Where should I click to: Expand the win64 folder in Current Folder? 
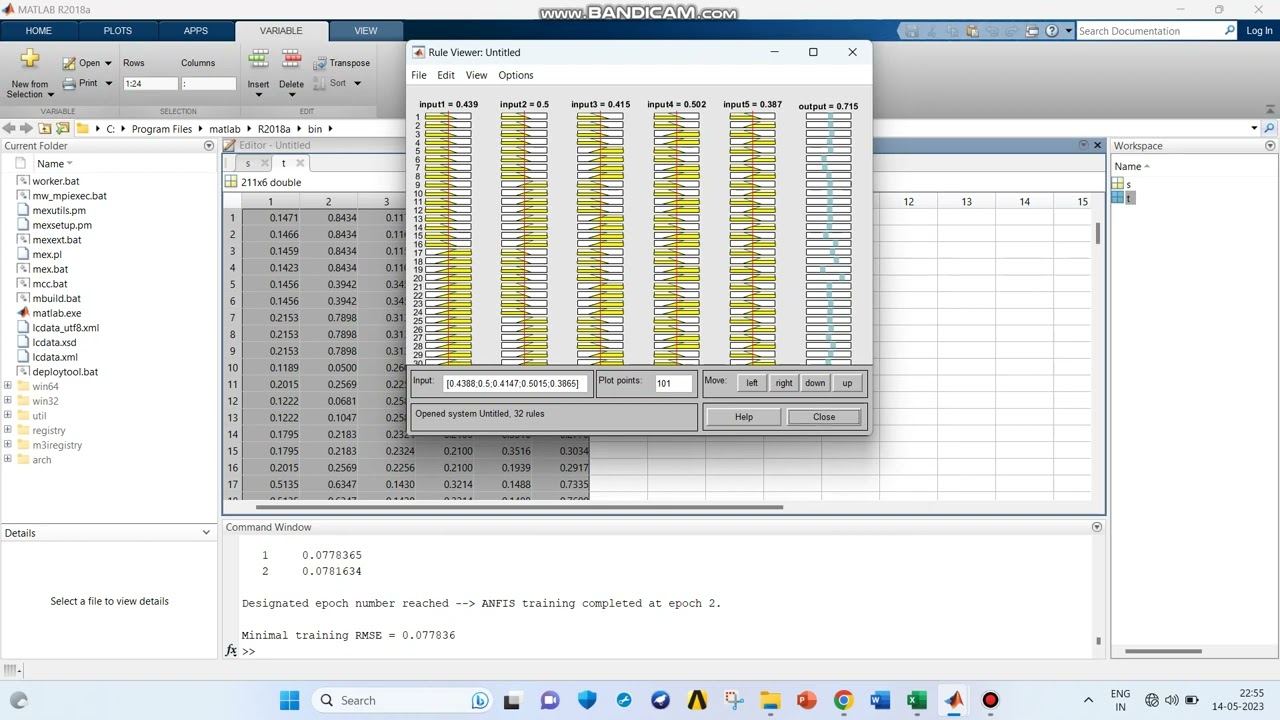click(8, 386)
